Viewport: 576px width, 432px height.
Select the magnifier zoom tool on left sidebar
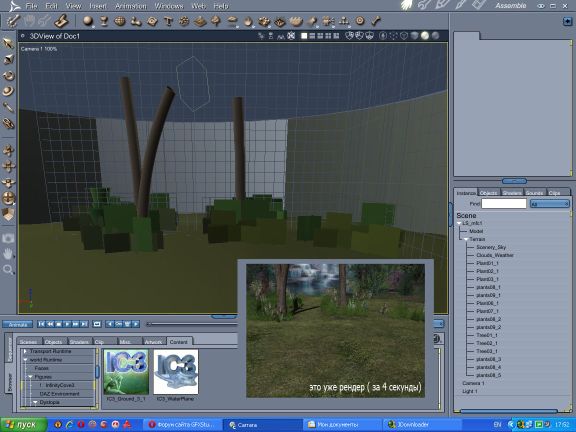(x=8, y=270)
